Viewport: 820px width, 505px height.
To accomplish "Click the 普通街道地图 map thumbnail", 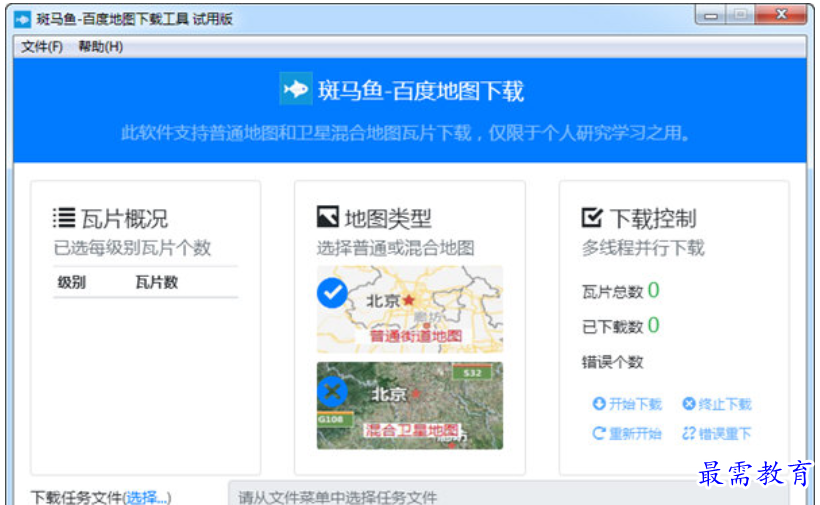I will (410, 309).
